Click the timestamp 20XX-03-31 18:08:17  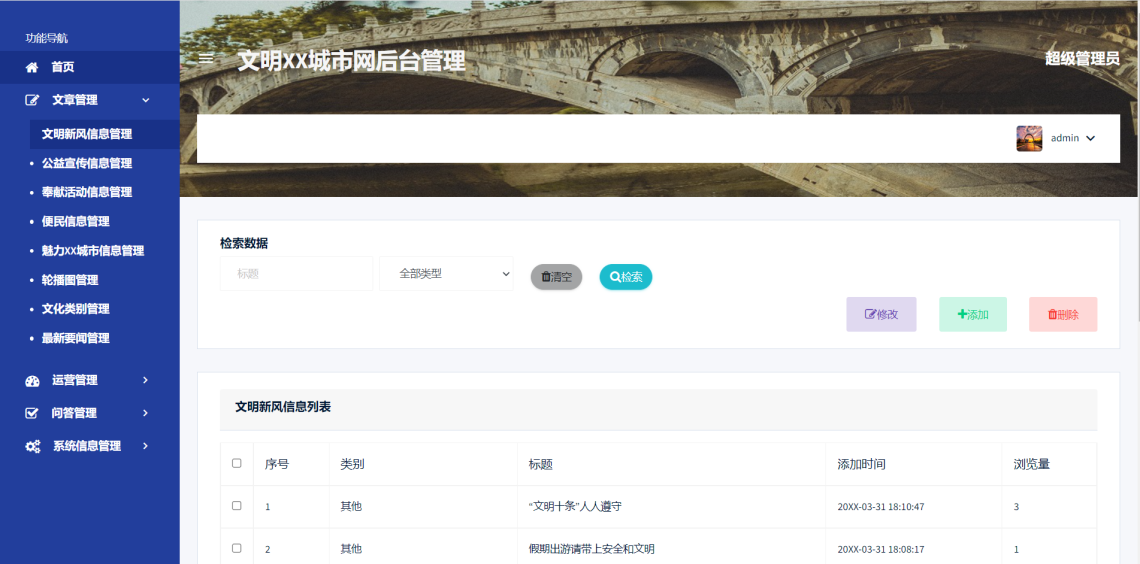coord(880,549)
